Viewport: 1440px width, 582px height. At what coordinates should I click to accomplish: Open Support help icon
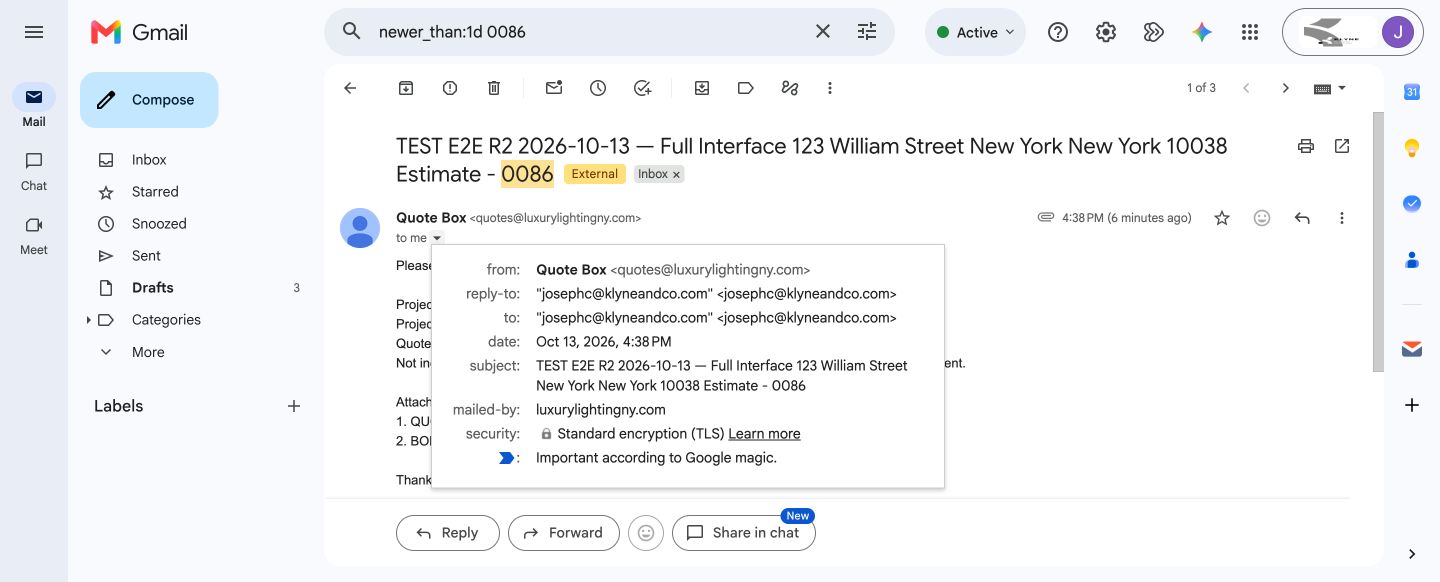(1058, 32)
